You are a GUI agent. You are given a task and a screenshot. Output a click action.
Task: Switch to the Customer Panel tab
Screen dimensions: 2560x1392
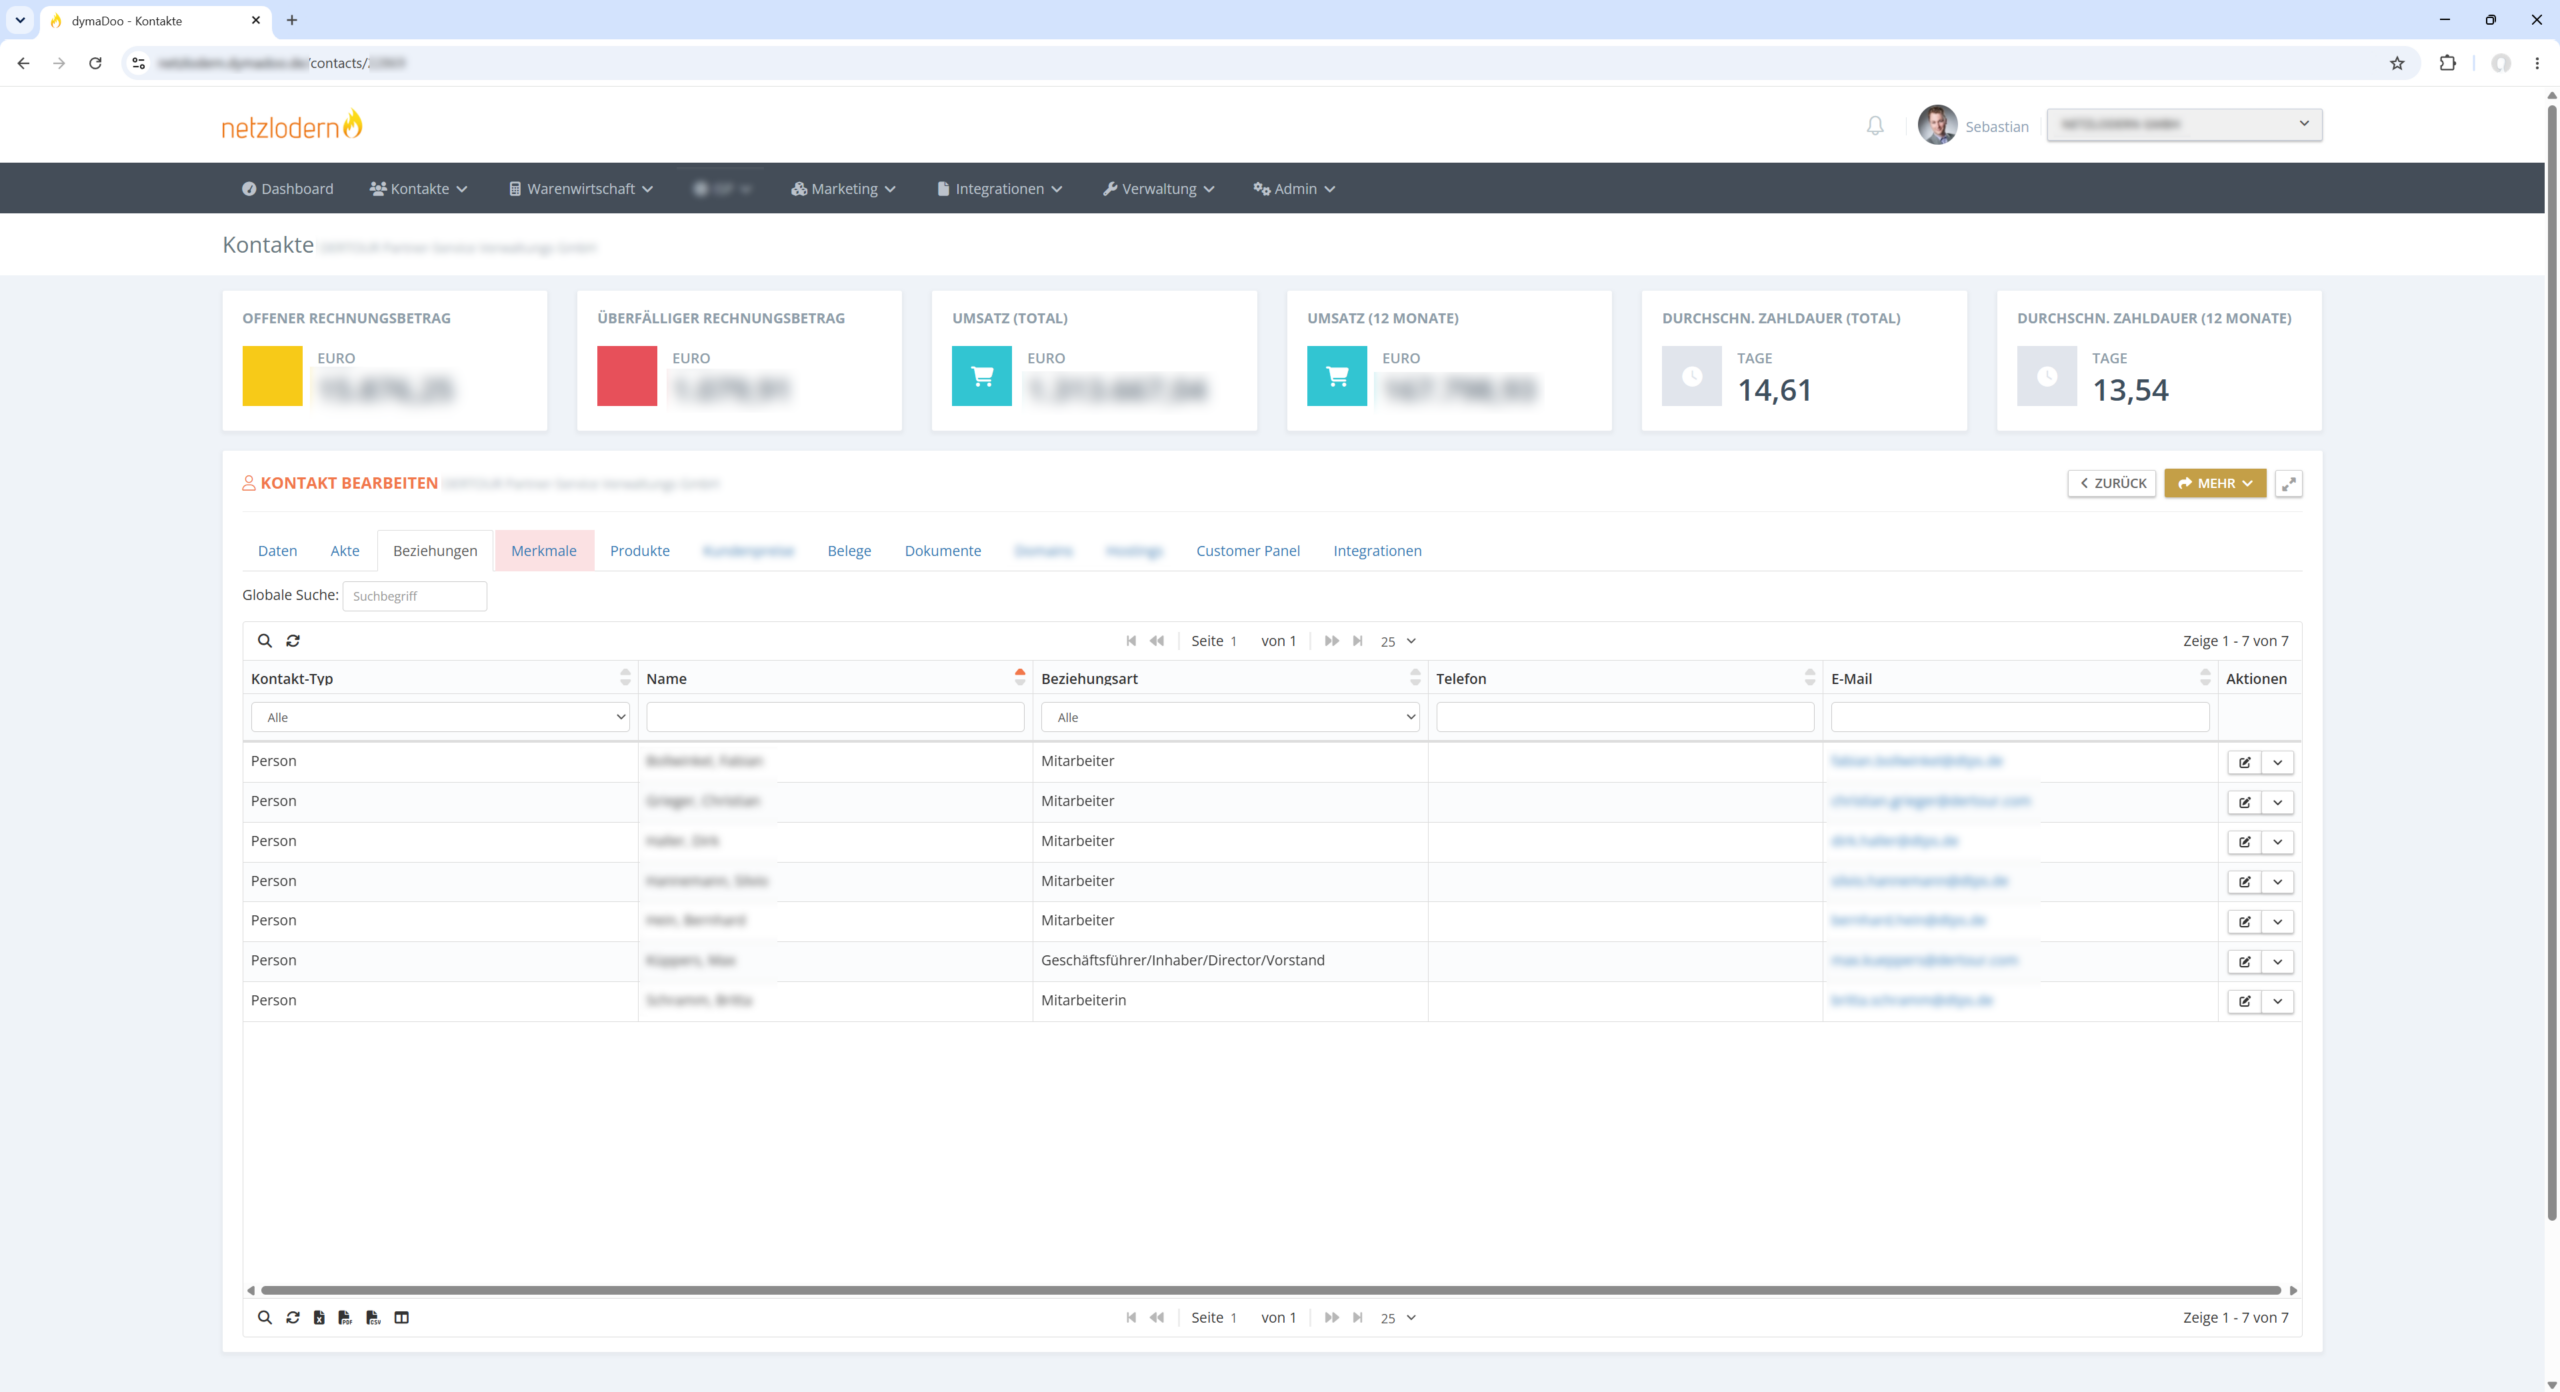pos(1248,551)
